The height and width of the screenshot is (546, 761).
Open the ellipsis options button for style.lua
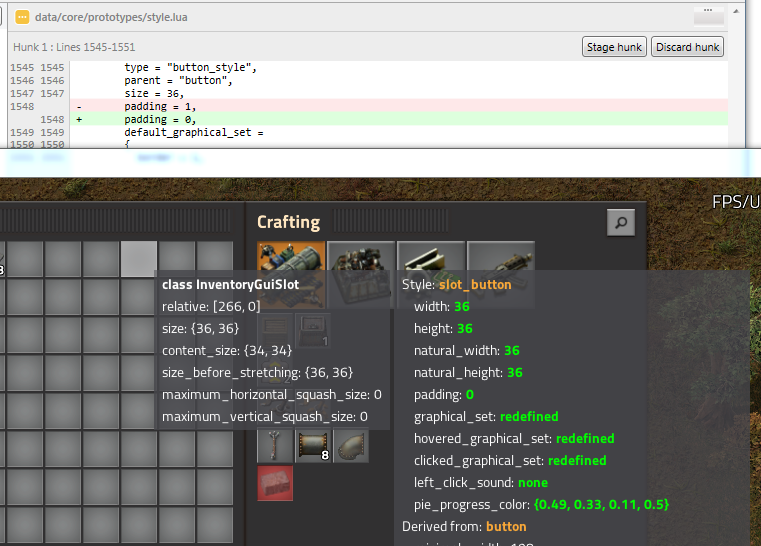pos(709,16)
